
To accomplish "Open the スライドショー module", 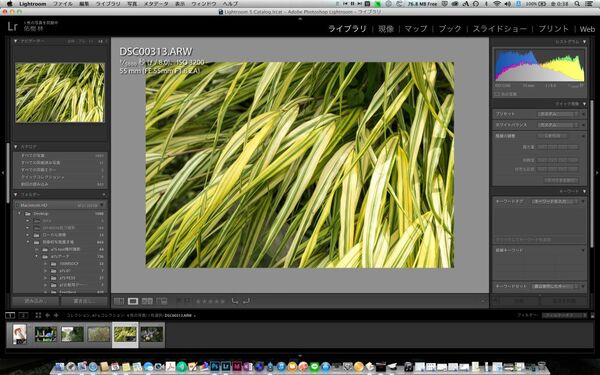I will pyautogui.click(x=500, y=29).
